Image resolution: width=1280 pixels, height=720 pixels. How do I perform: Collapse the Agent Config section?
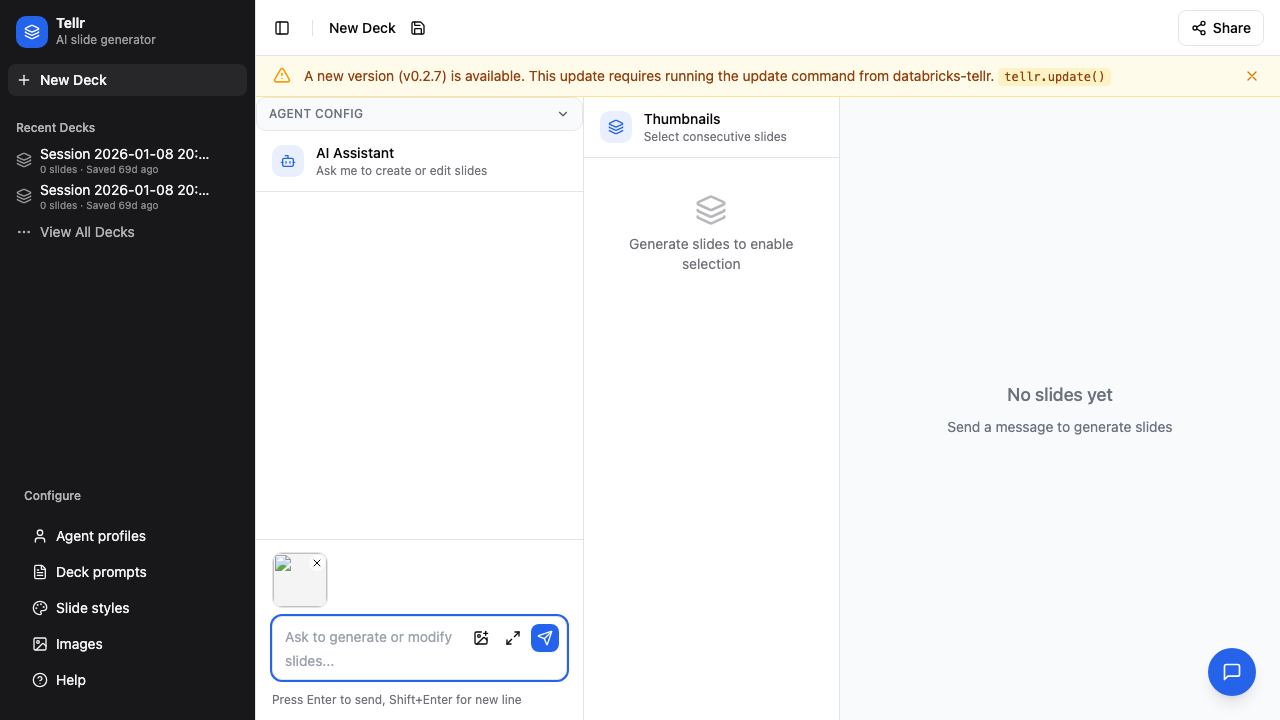point(563,113)
